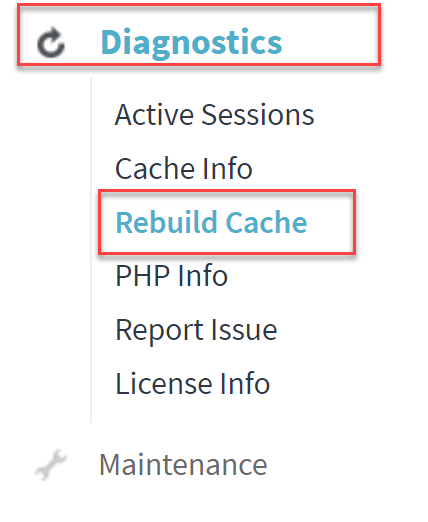Check license details in Diagnostics submenu
428x522 pixels.
tap(192, 383)
